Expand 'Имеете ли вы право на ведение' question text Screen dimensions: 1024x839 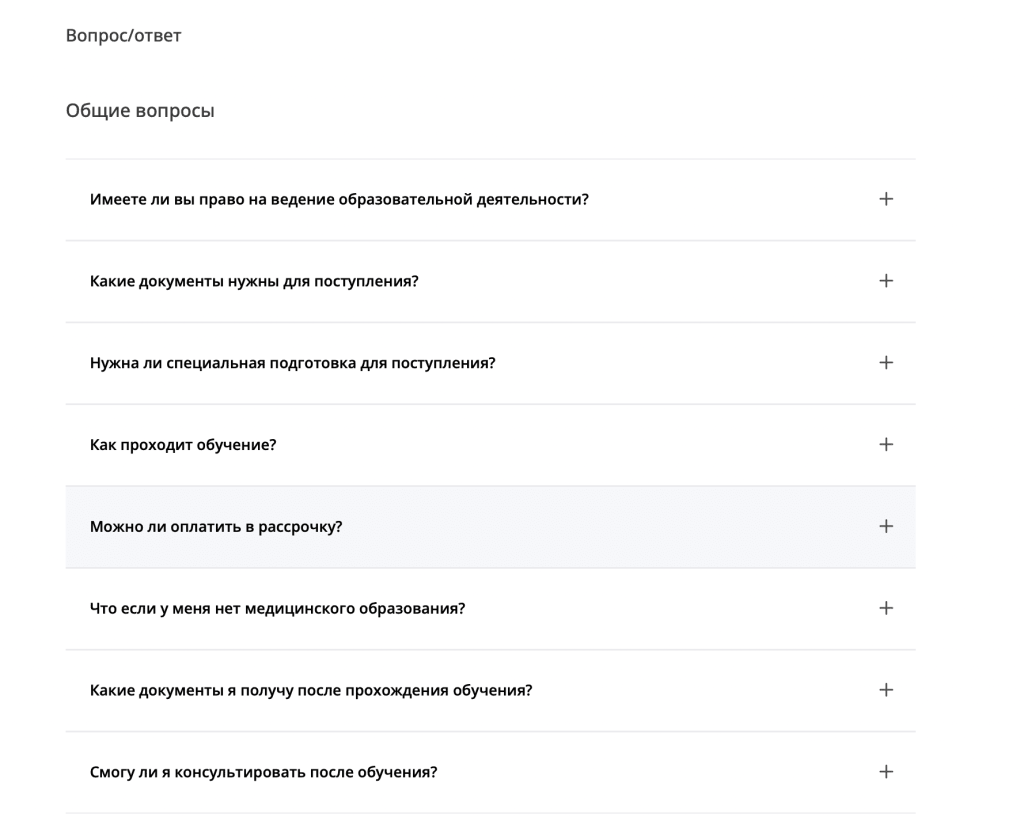(x=339, y=200)
